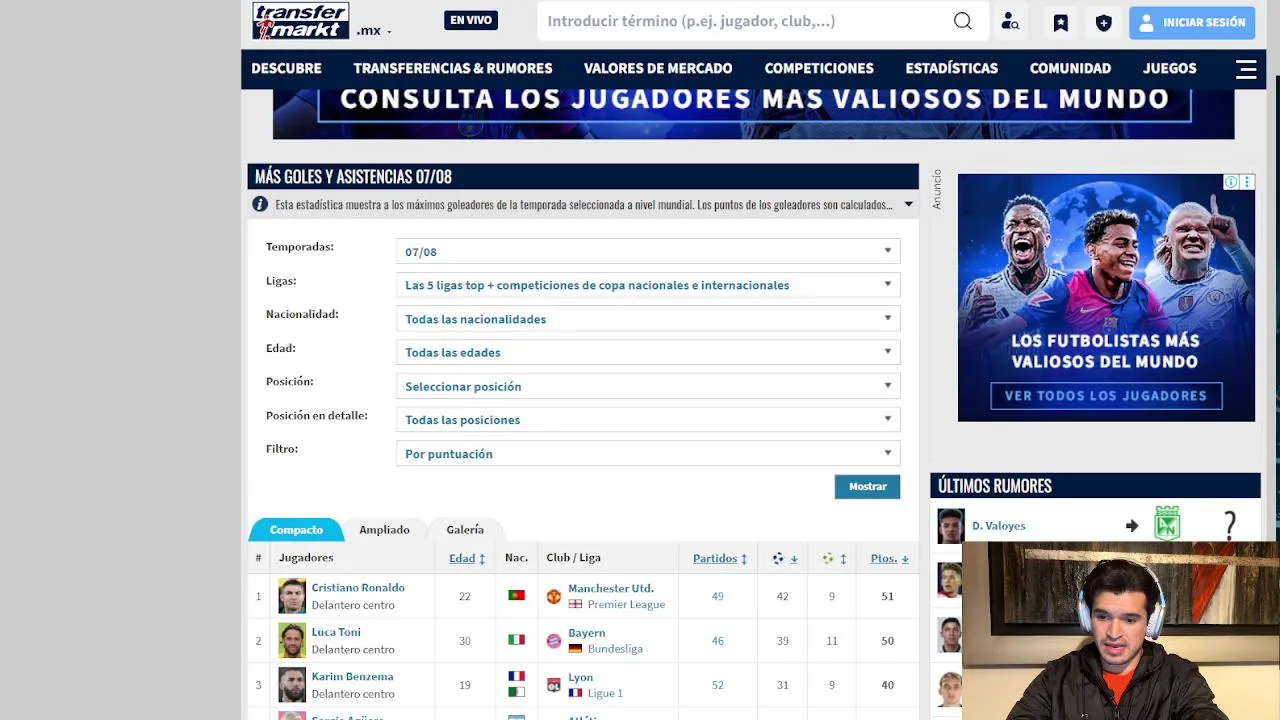Image resolution: width=1280 pixels, height=720 pixels.
Task: Switch to the Compacto tab
Action: click(x=296, y=530)
